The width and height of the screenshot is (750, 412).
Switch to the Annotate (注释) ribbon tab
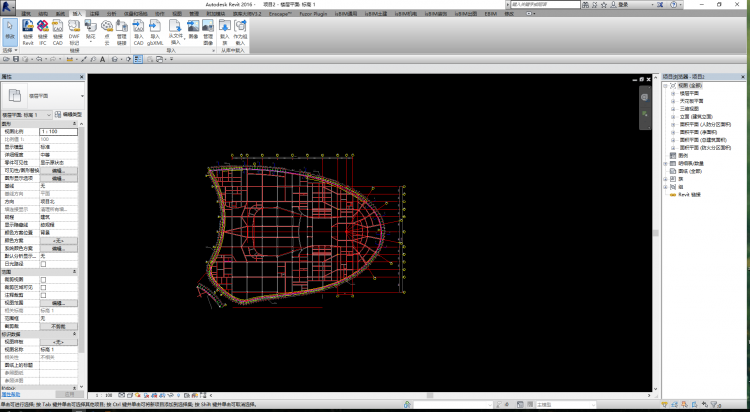[x=94, y=15]
